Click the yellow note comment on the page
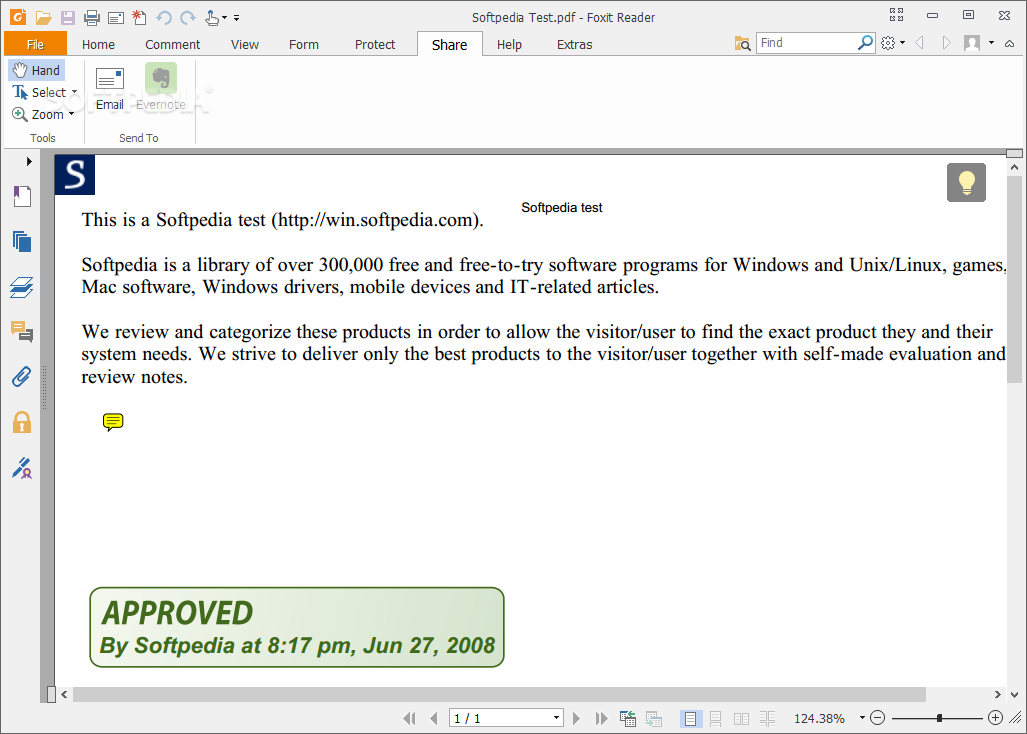Image resolution: width=1027 pixels, height=734 pixels. coord(113,422)
